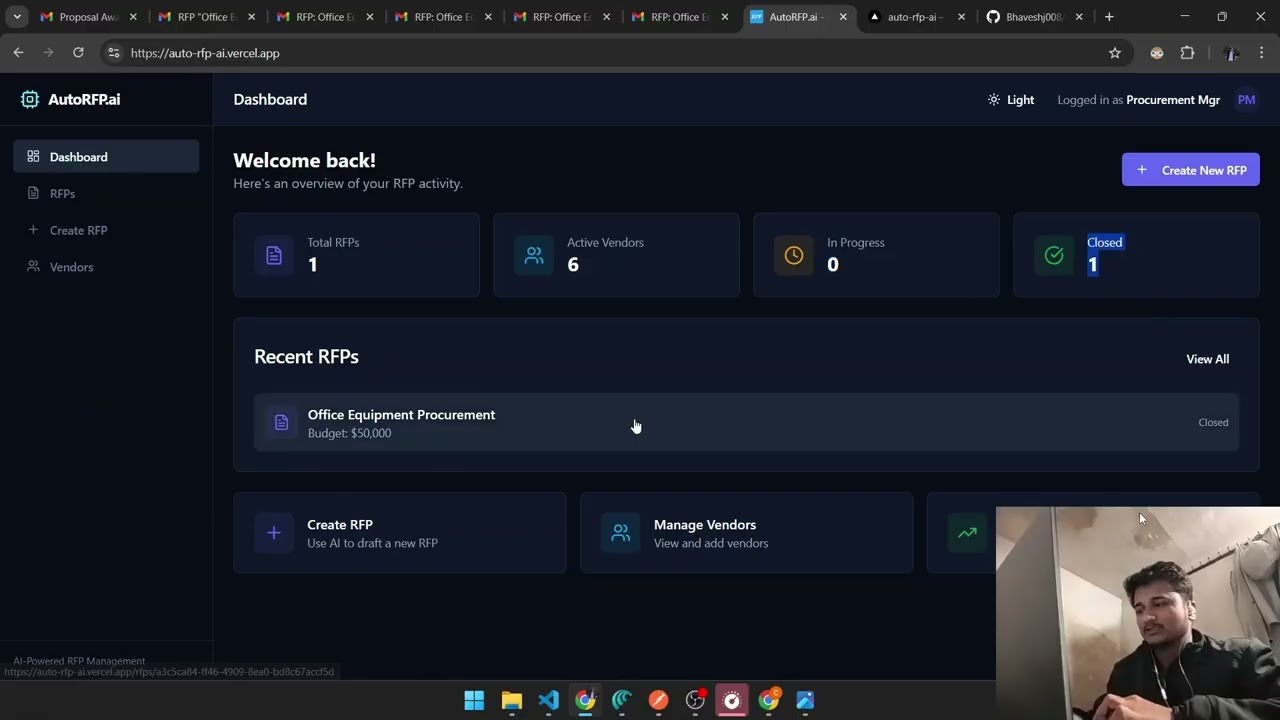Click the PM user avatar
The image size is (1280, 720).
click(x=1246, y=100)
